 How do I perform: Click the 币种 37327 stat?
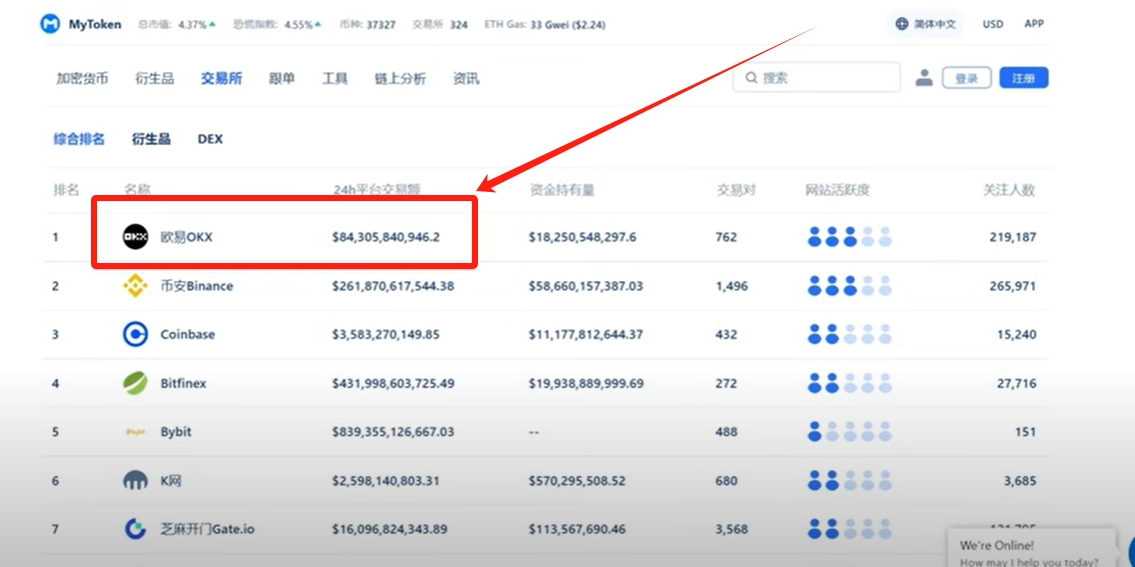[x=368, y=25]
